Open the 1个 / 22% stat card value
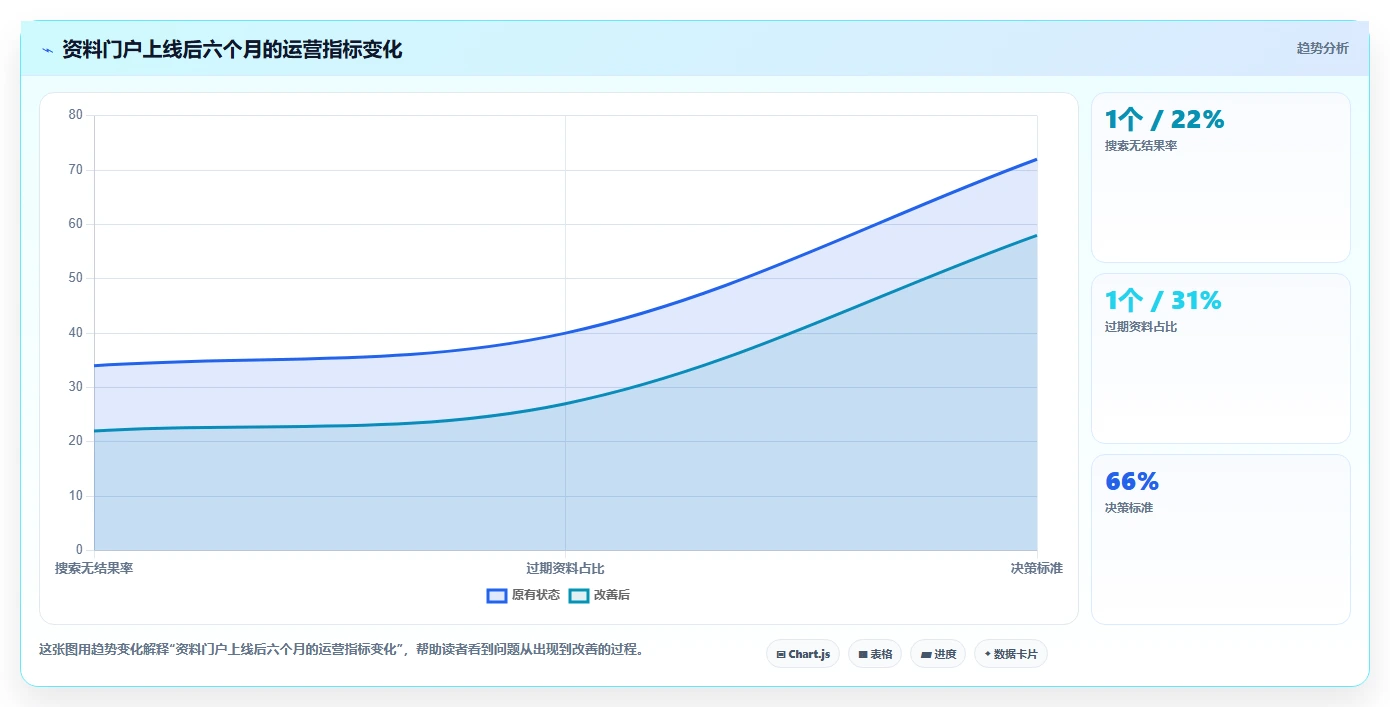The width and height of the screenshot is (1390, 707). pyautogui.click(x=1164, y=120)
